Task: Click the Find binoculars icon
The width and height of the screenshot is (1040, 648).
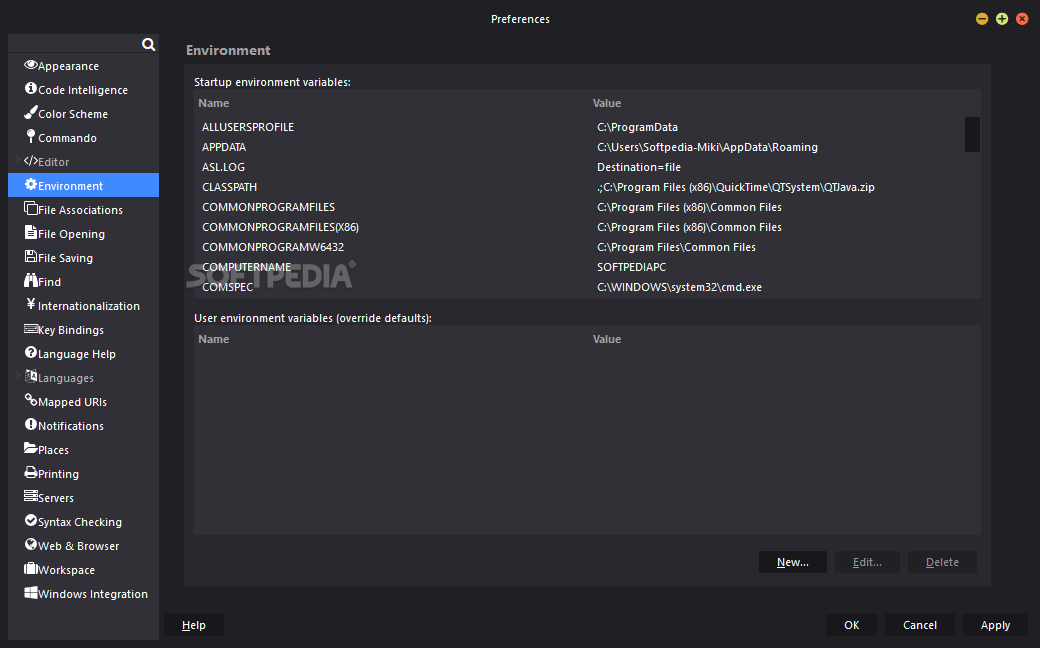Action: (x=31, y=280)
